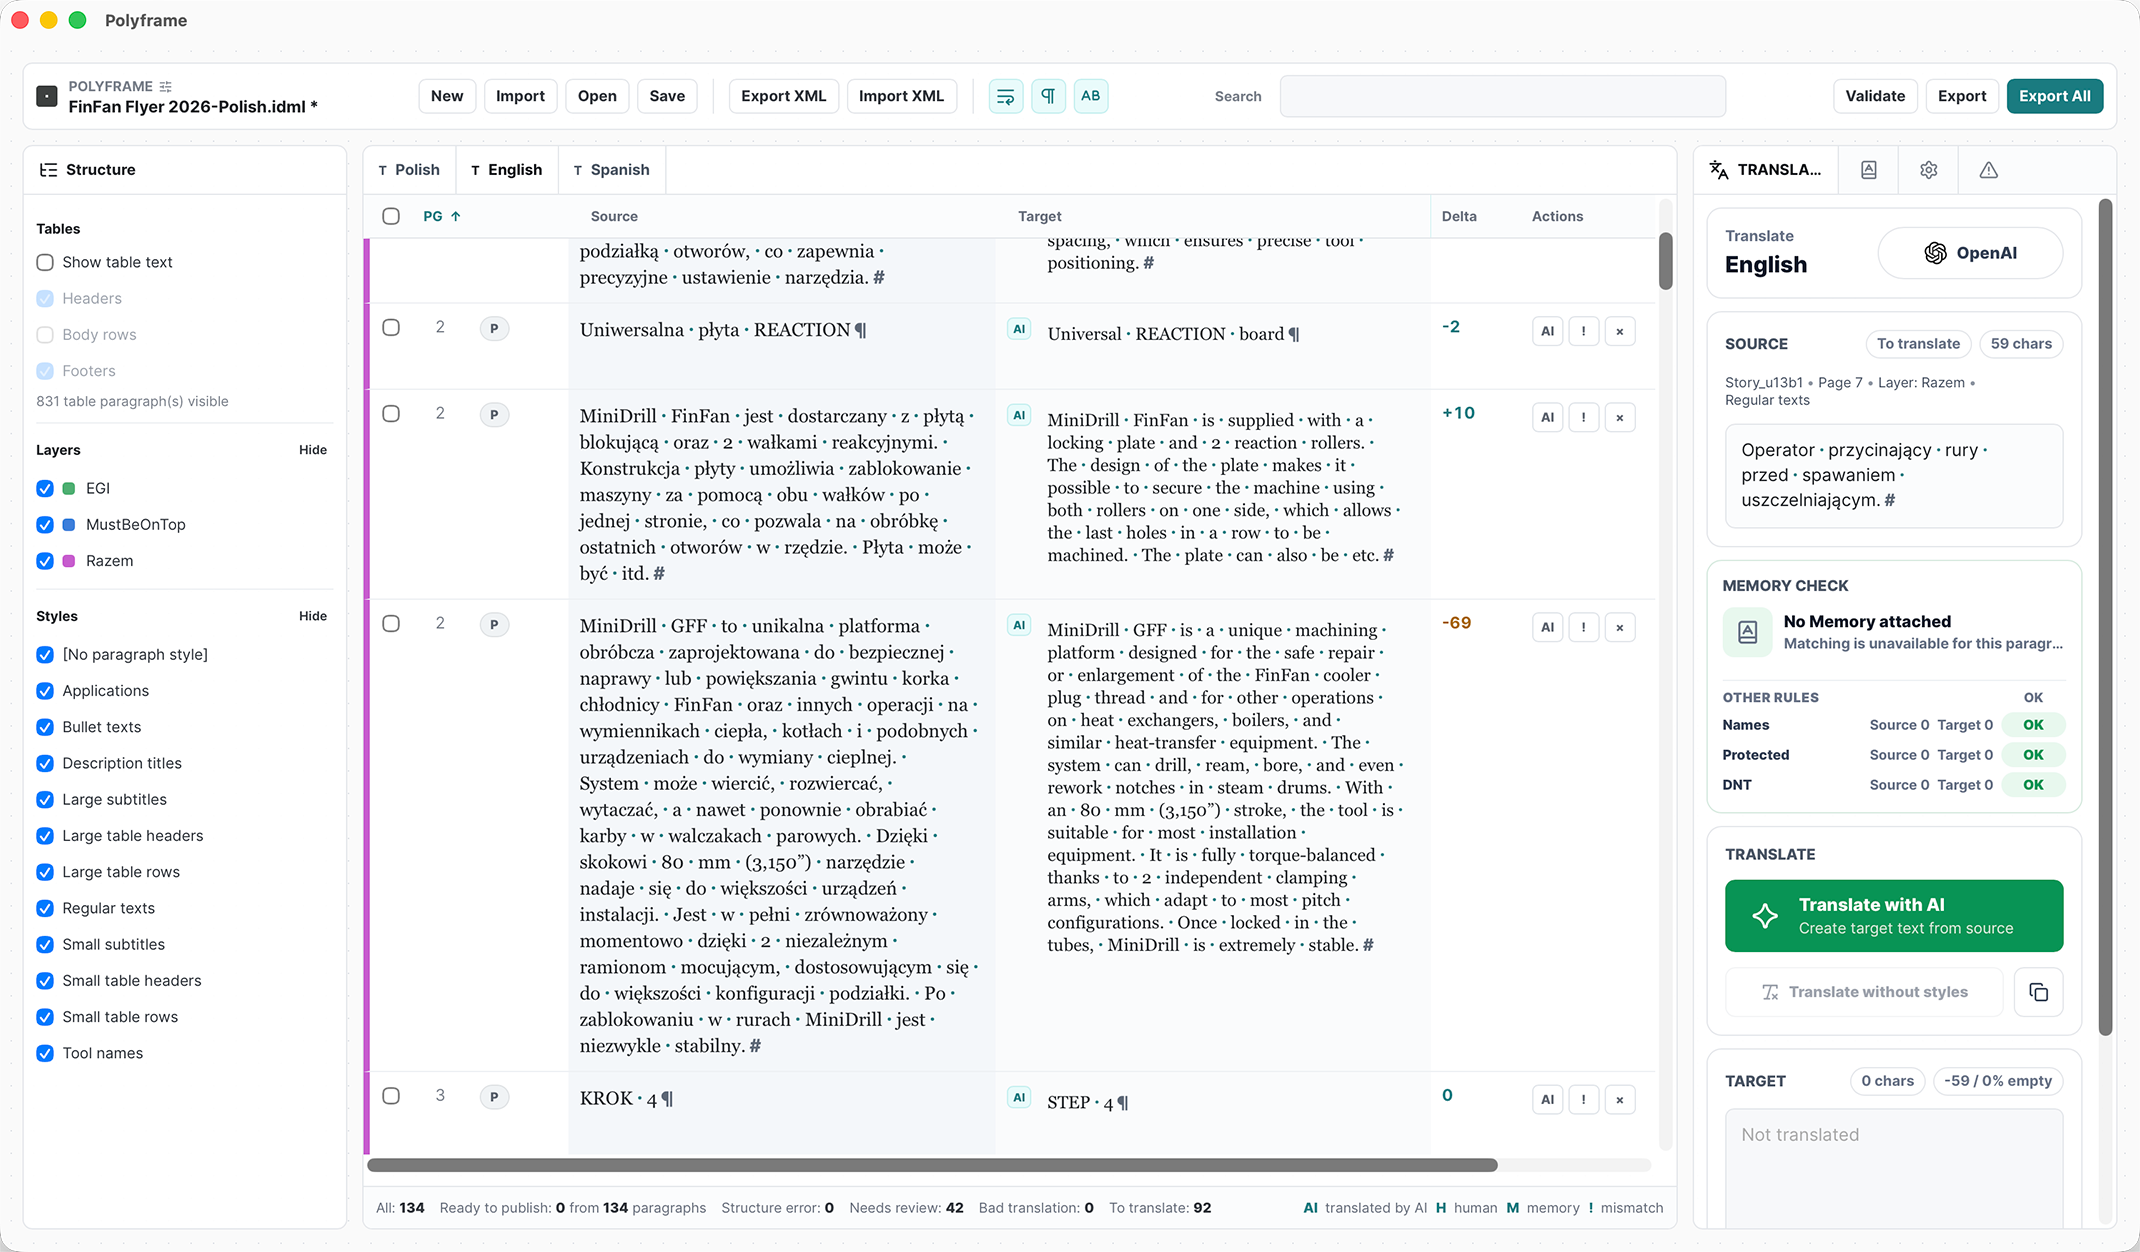Clear translation of MiniDrill GFF row
Image resolution: width=2140 pixels, height=1252 pixels.
tap(1619, 627)
